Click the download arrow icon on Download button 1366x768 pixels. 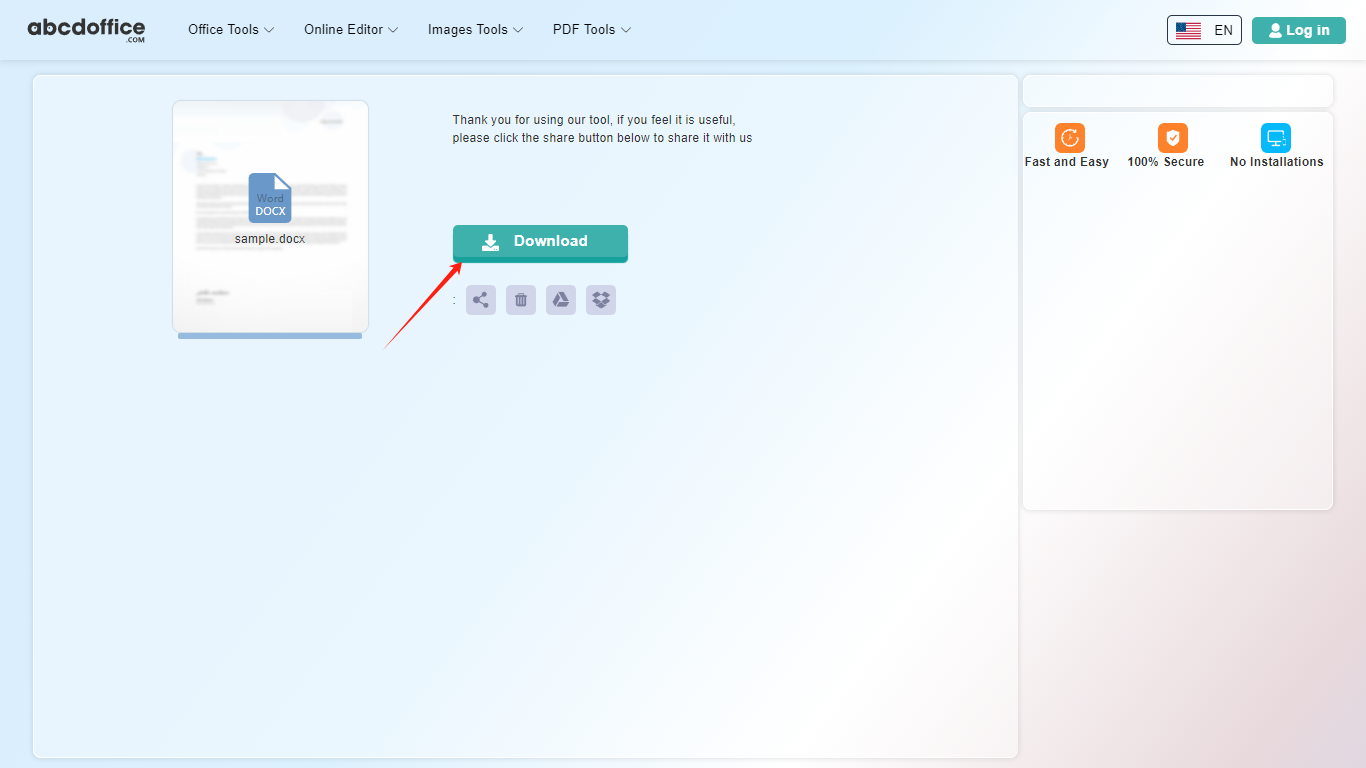tap(489, 242)
